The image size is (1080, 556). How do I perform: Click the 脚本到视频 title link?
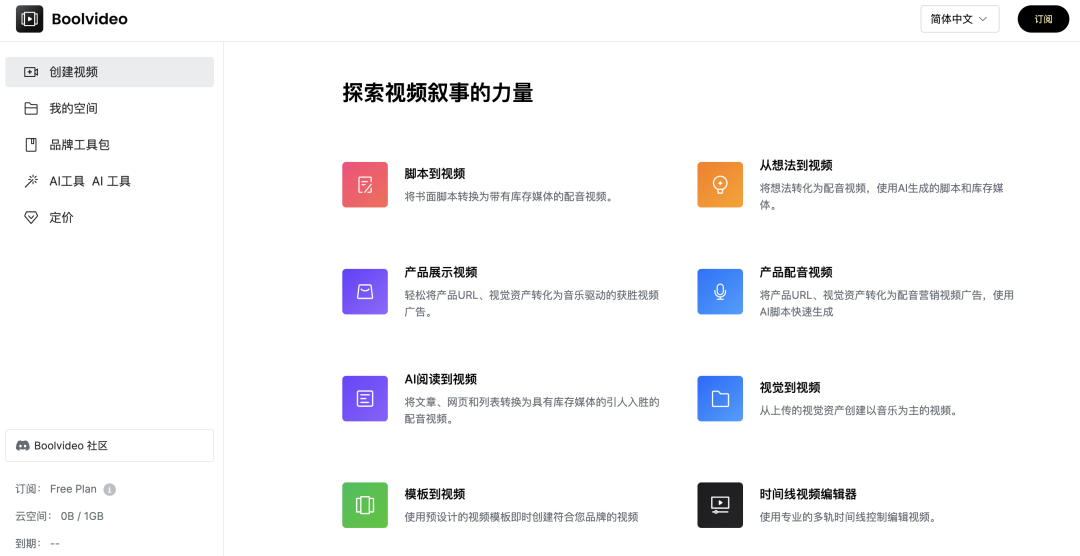tap(434, 174)
